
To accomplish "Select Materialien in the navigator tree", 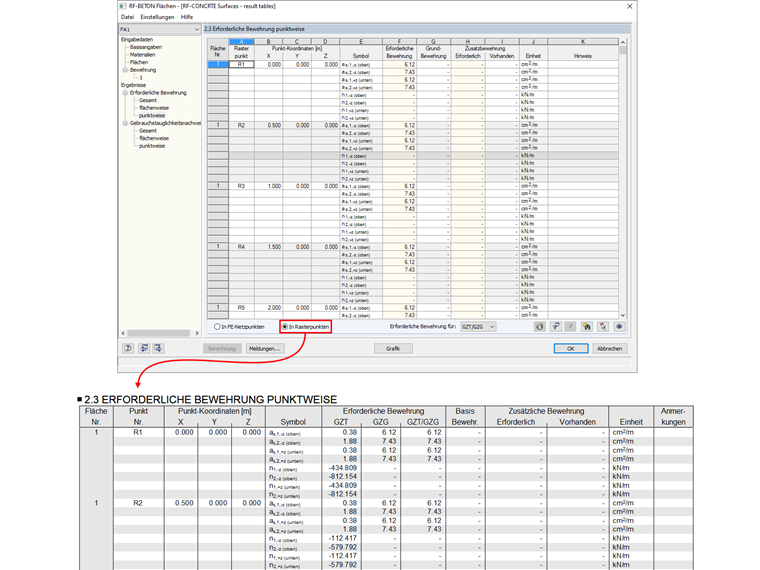I will [142, 55].
